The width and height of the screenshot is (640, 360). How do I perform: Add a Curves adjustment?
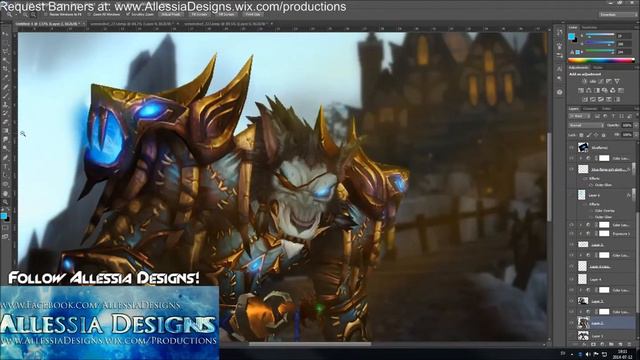click(x=601, y=82)
